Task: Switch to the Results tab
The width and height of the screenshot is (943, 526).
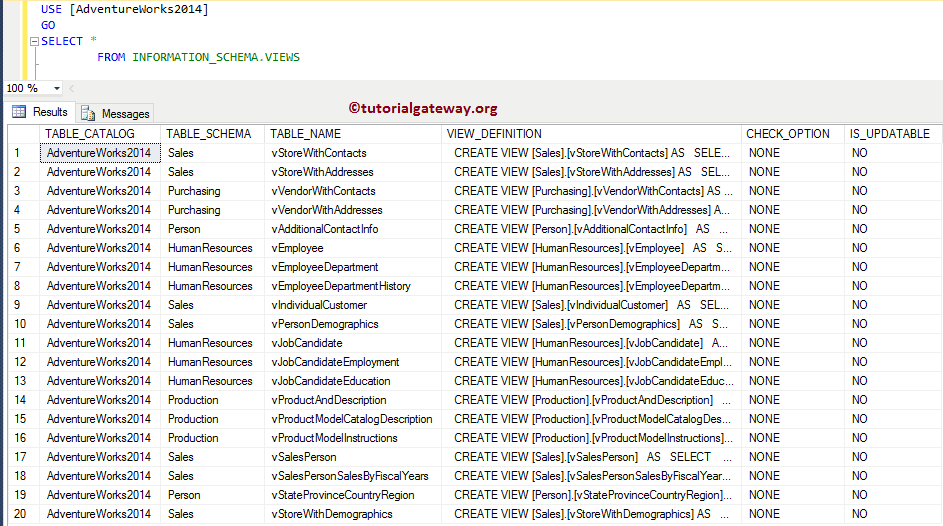Action: pos(40,112)
